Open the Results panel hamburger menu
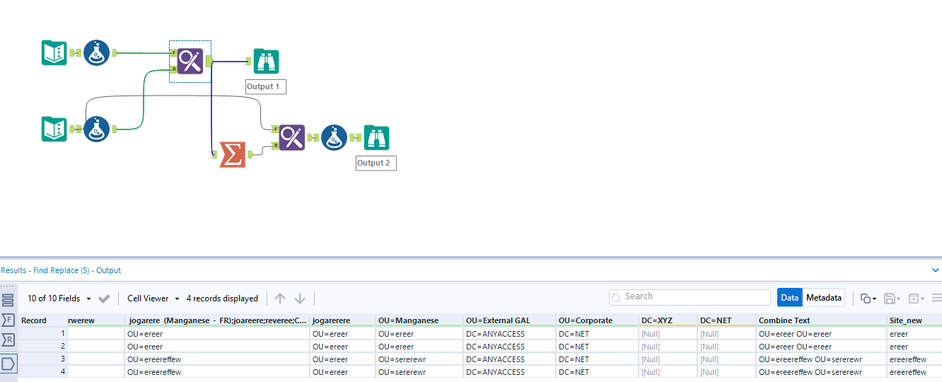Viewport: 942px width, 382px height. point(937,298)
